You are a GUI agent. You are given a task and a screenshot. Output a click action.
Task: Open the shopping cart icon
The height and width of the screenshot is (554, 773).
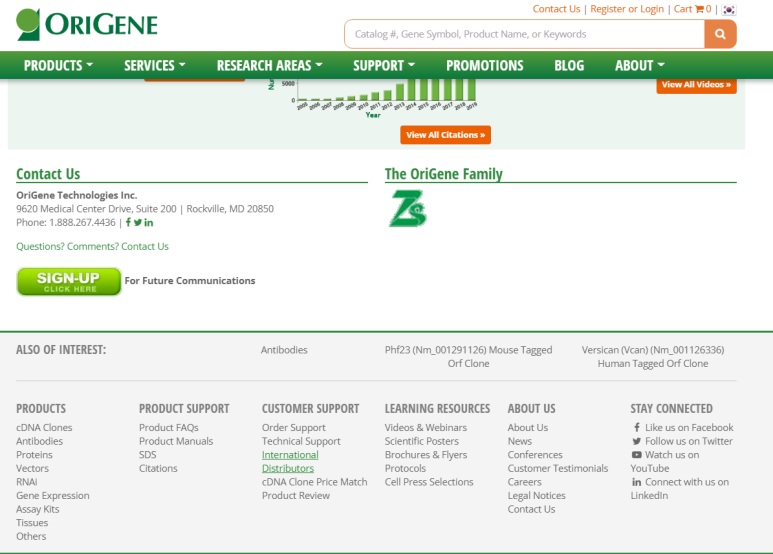pos(699,9)
